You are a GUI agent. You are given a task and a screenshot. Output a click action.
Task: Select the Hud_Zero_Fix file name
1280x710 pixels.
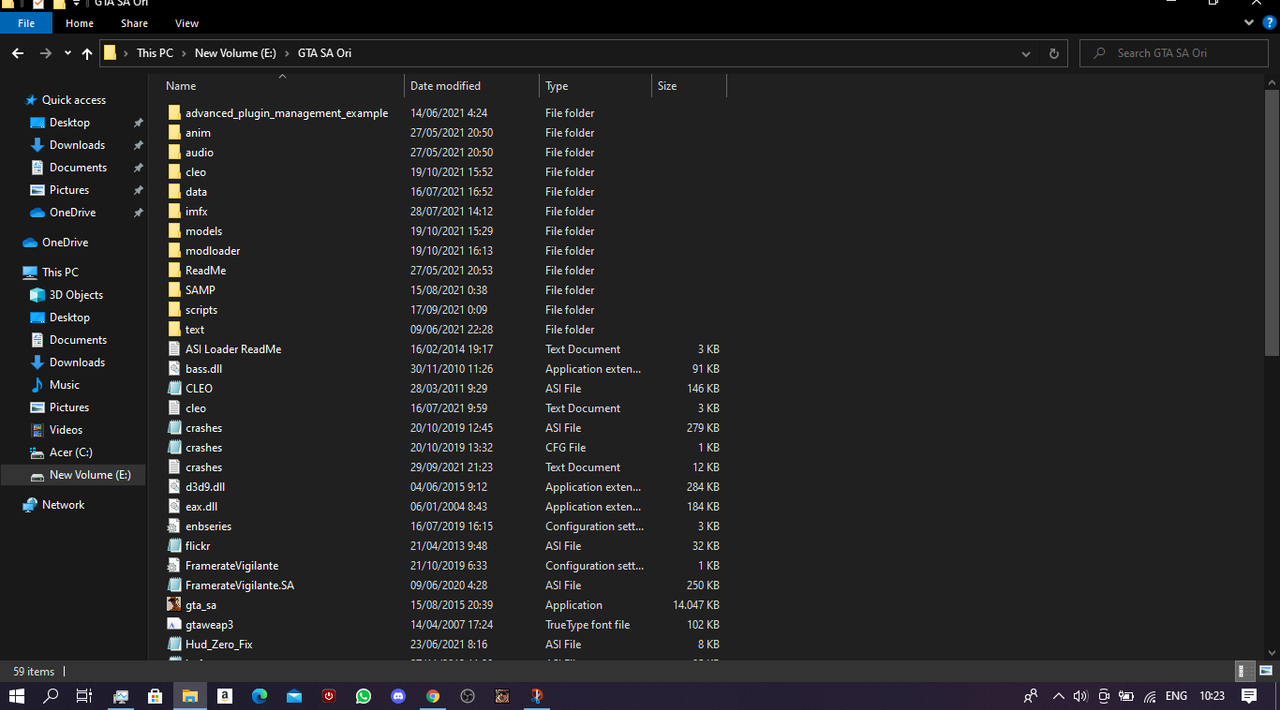[219, 644]
